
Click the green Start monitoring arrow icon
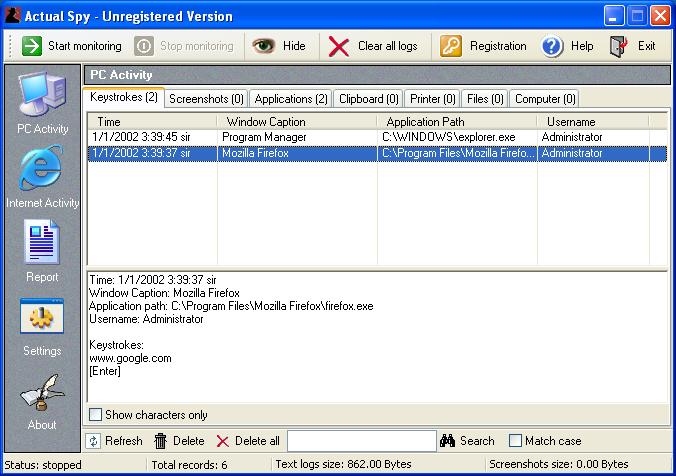coord(32,46)
